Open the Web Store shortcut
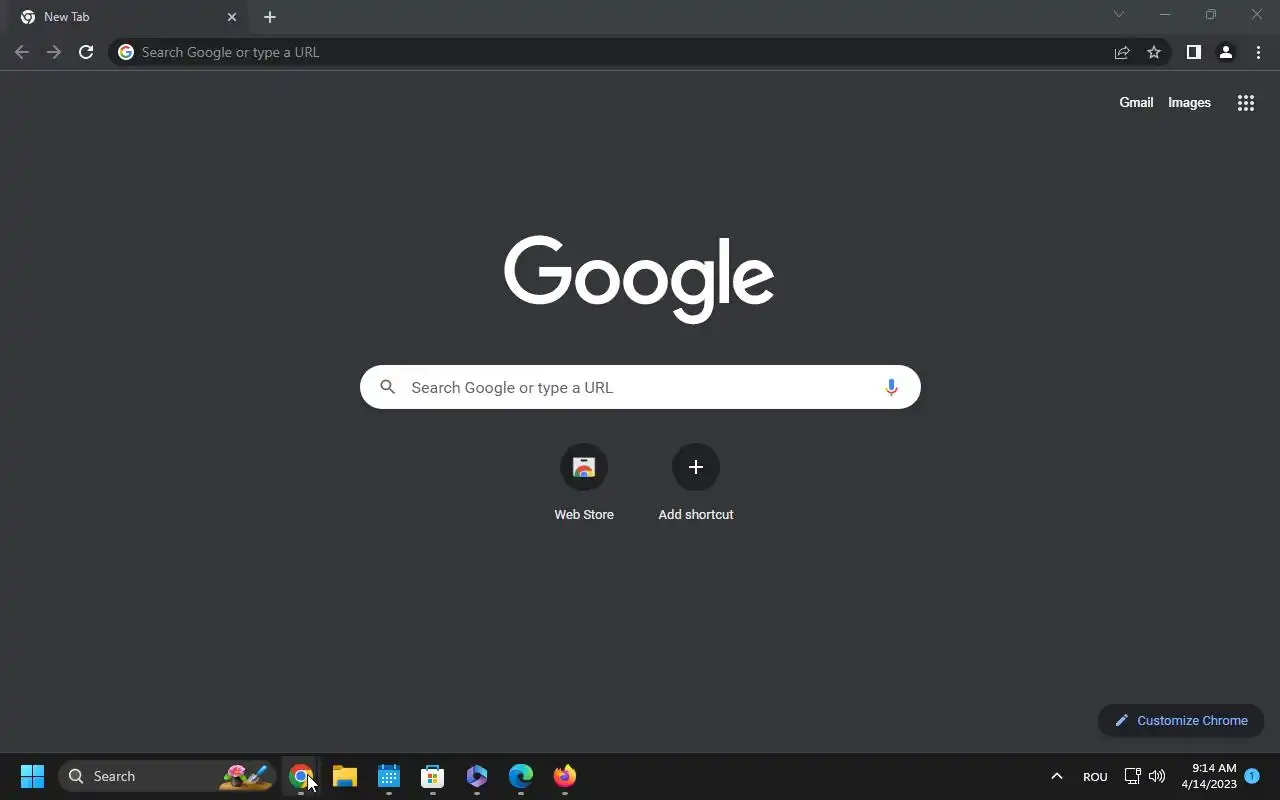This screenshot has width=1280, height=800. [584, 483]
